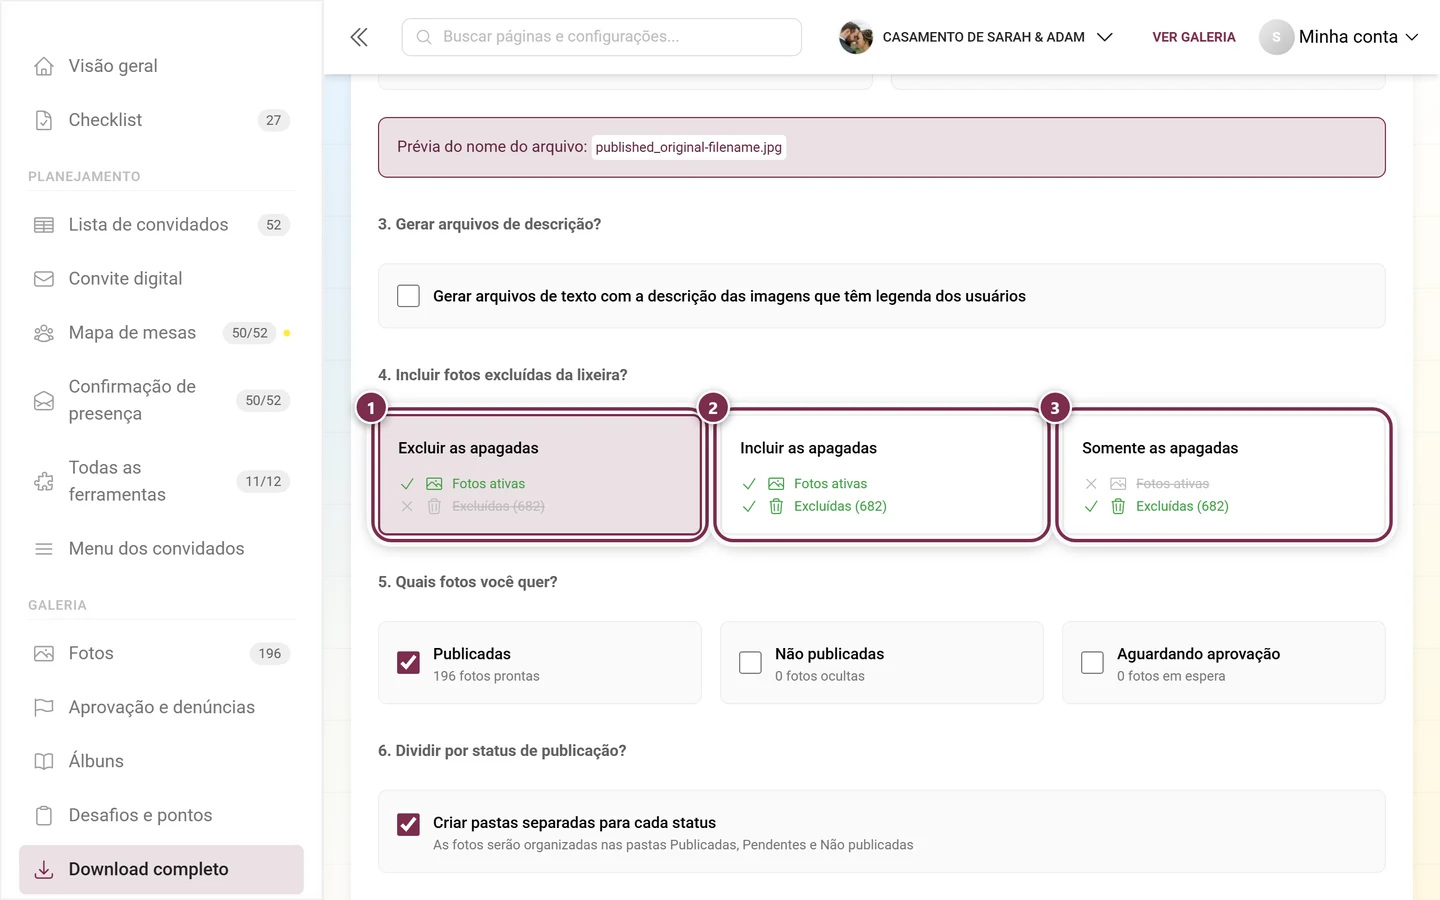Screen dimensions: 1440x900
Task: Open Lista de convidados in sidebar
Action: [161, 225]
